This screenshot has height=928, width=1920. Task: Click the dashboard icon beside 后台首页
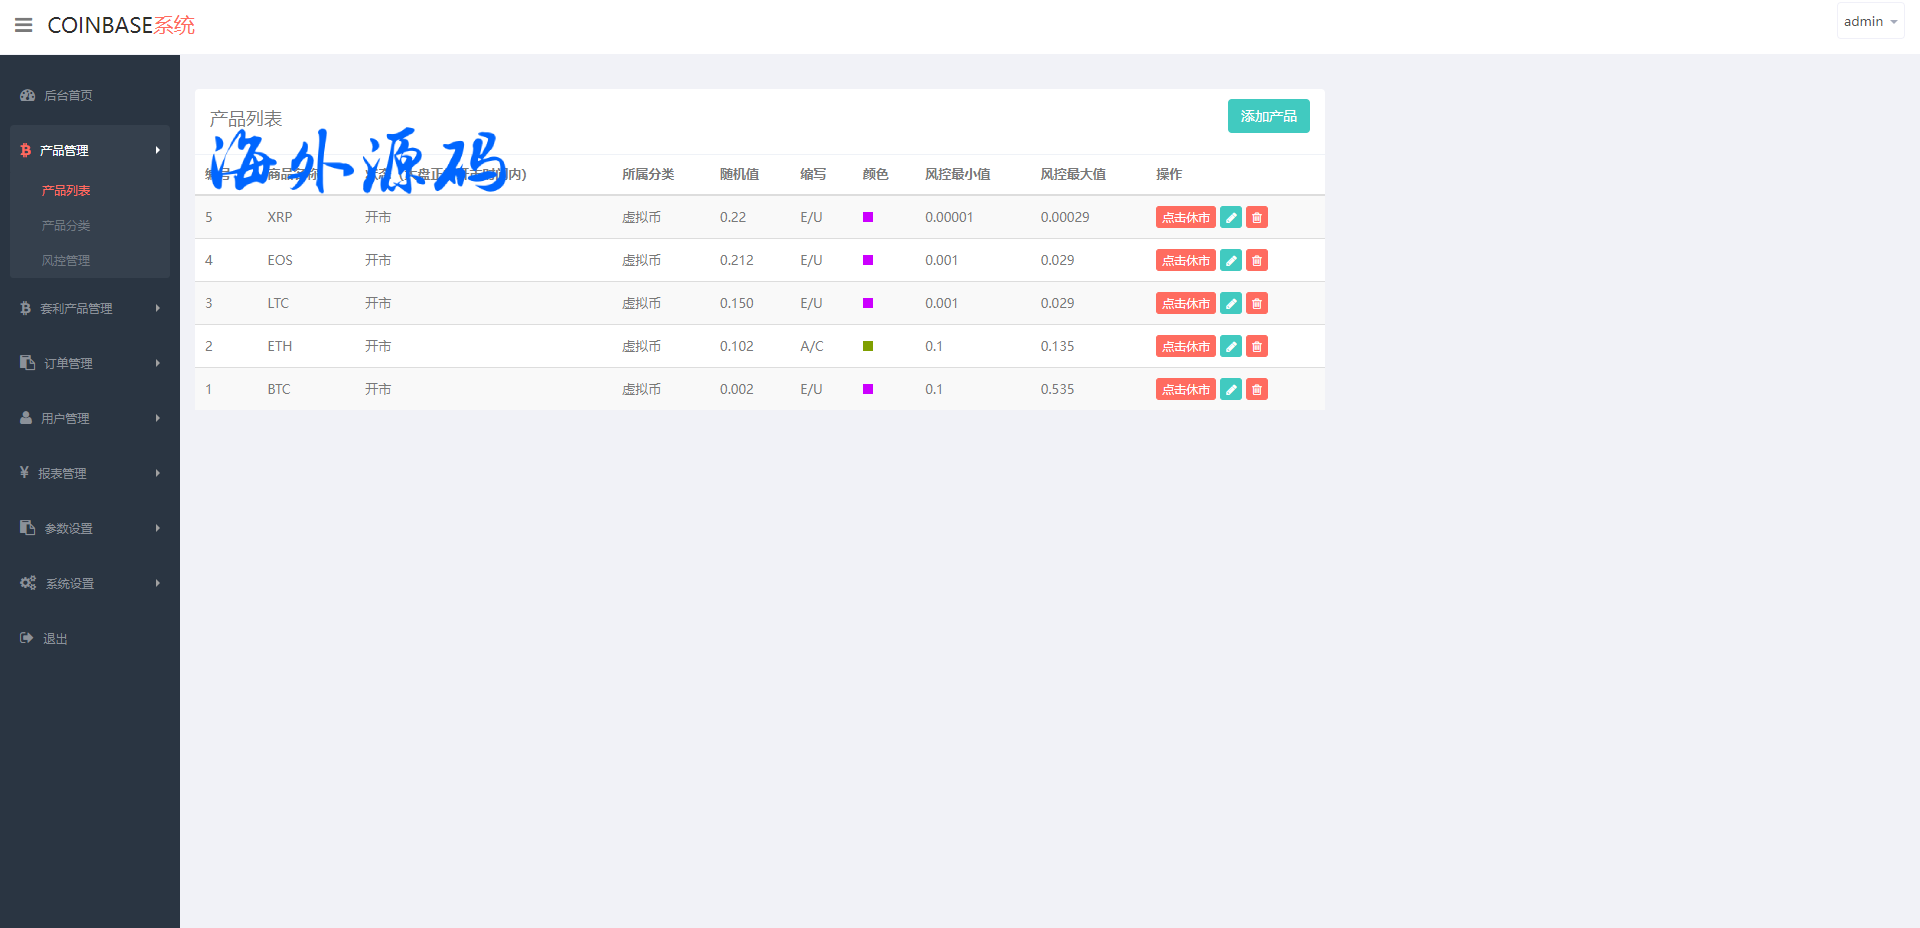(x=27, y=95)
